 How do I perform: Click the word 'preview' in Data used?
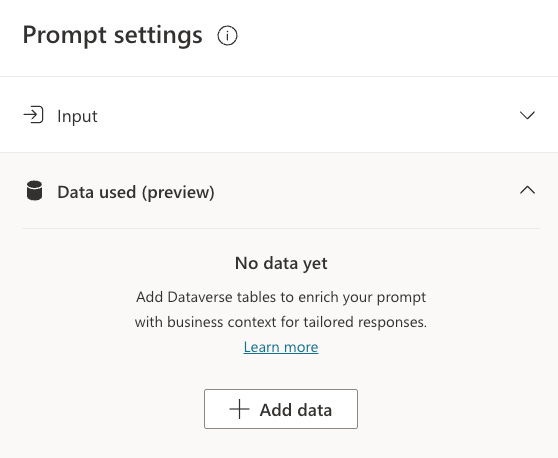[x=178, y=193]
